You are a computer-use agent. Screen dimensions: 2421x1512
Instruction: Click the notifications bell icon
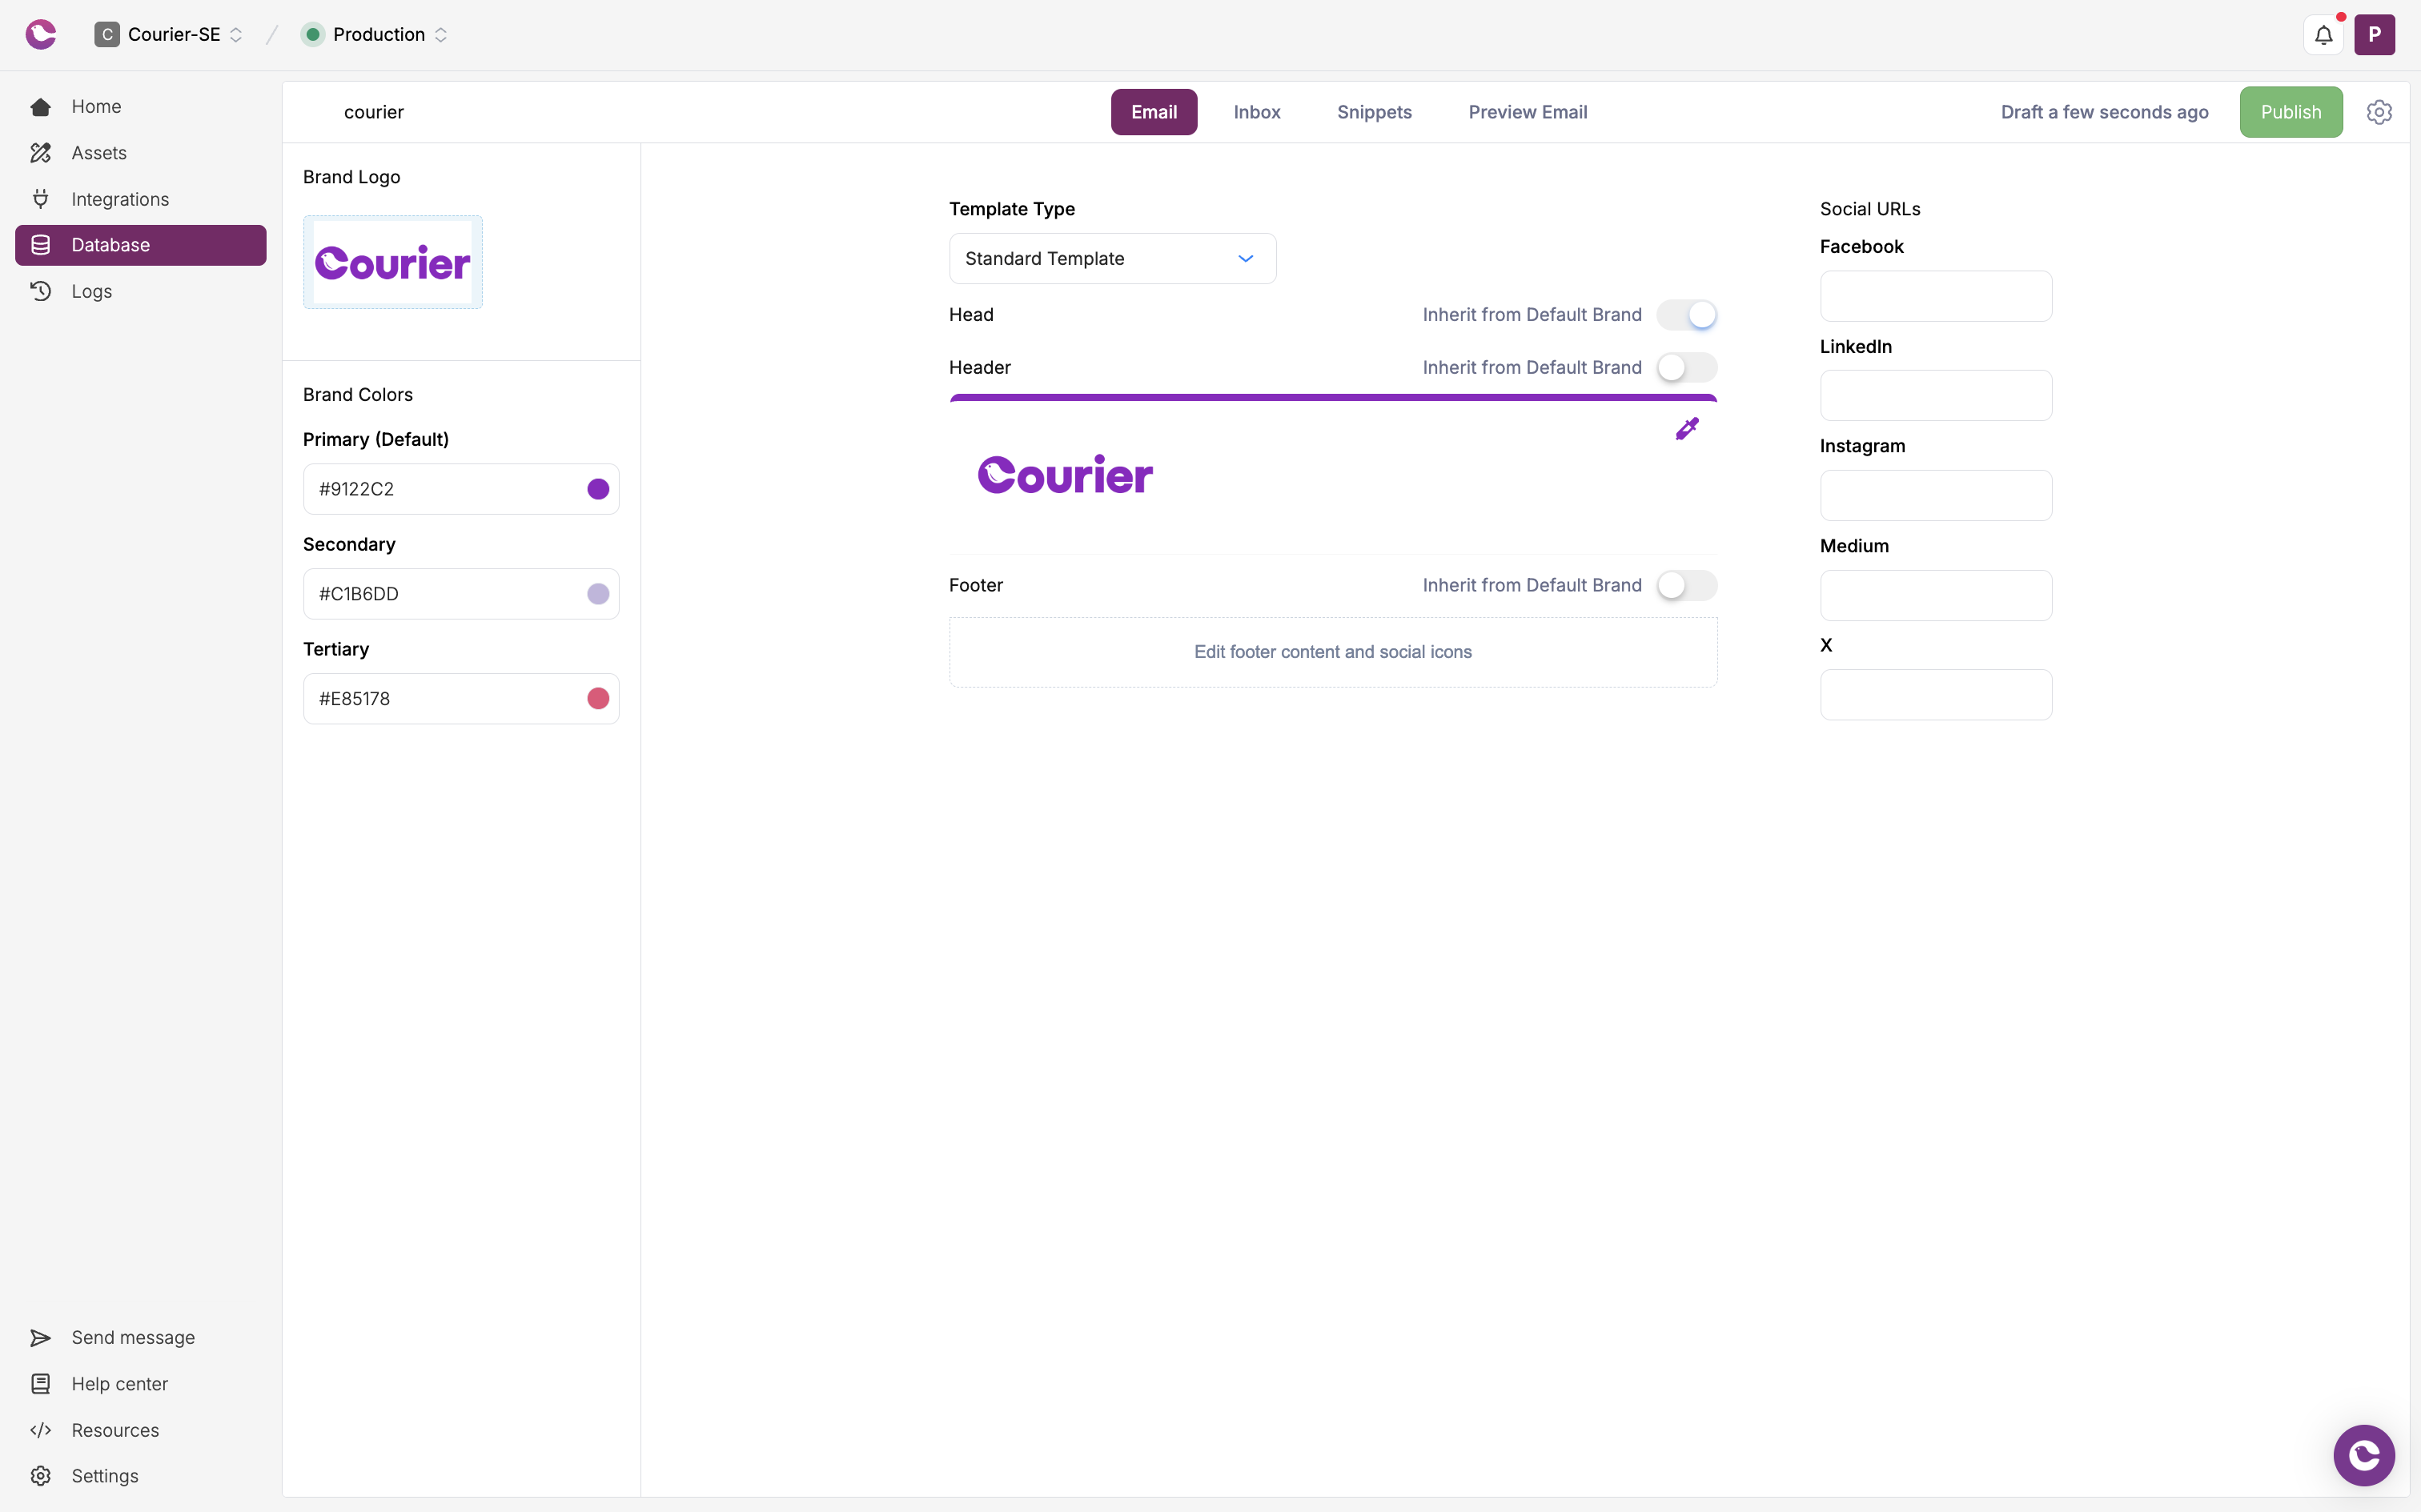tap(2323, 35)
